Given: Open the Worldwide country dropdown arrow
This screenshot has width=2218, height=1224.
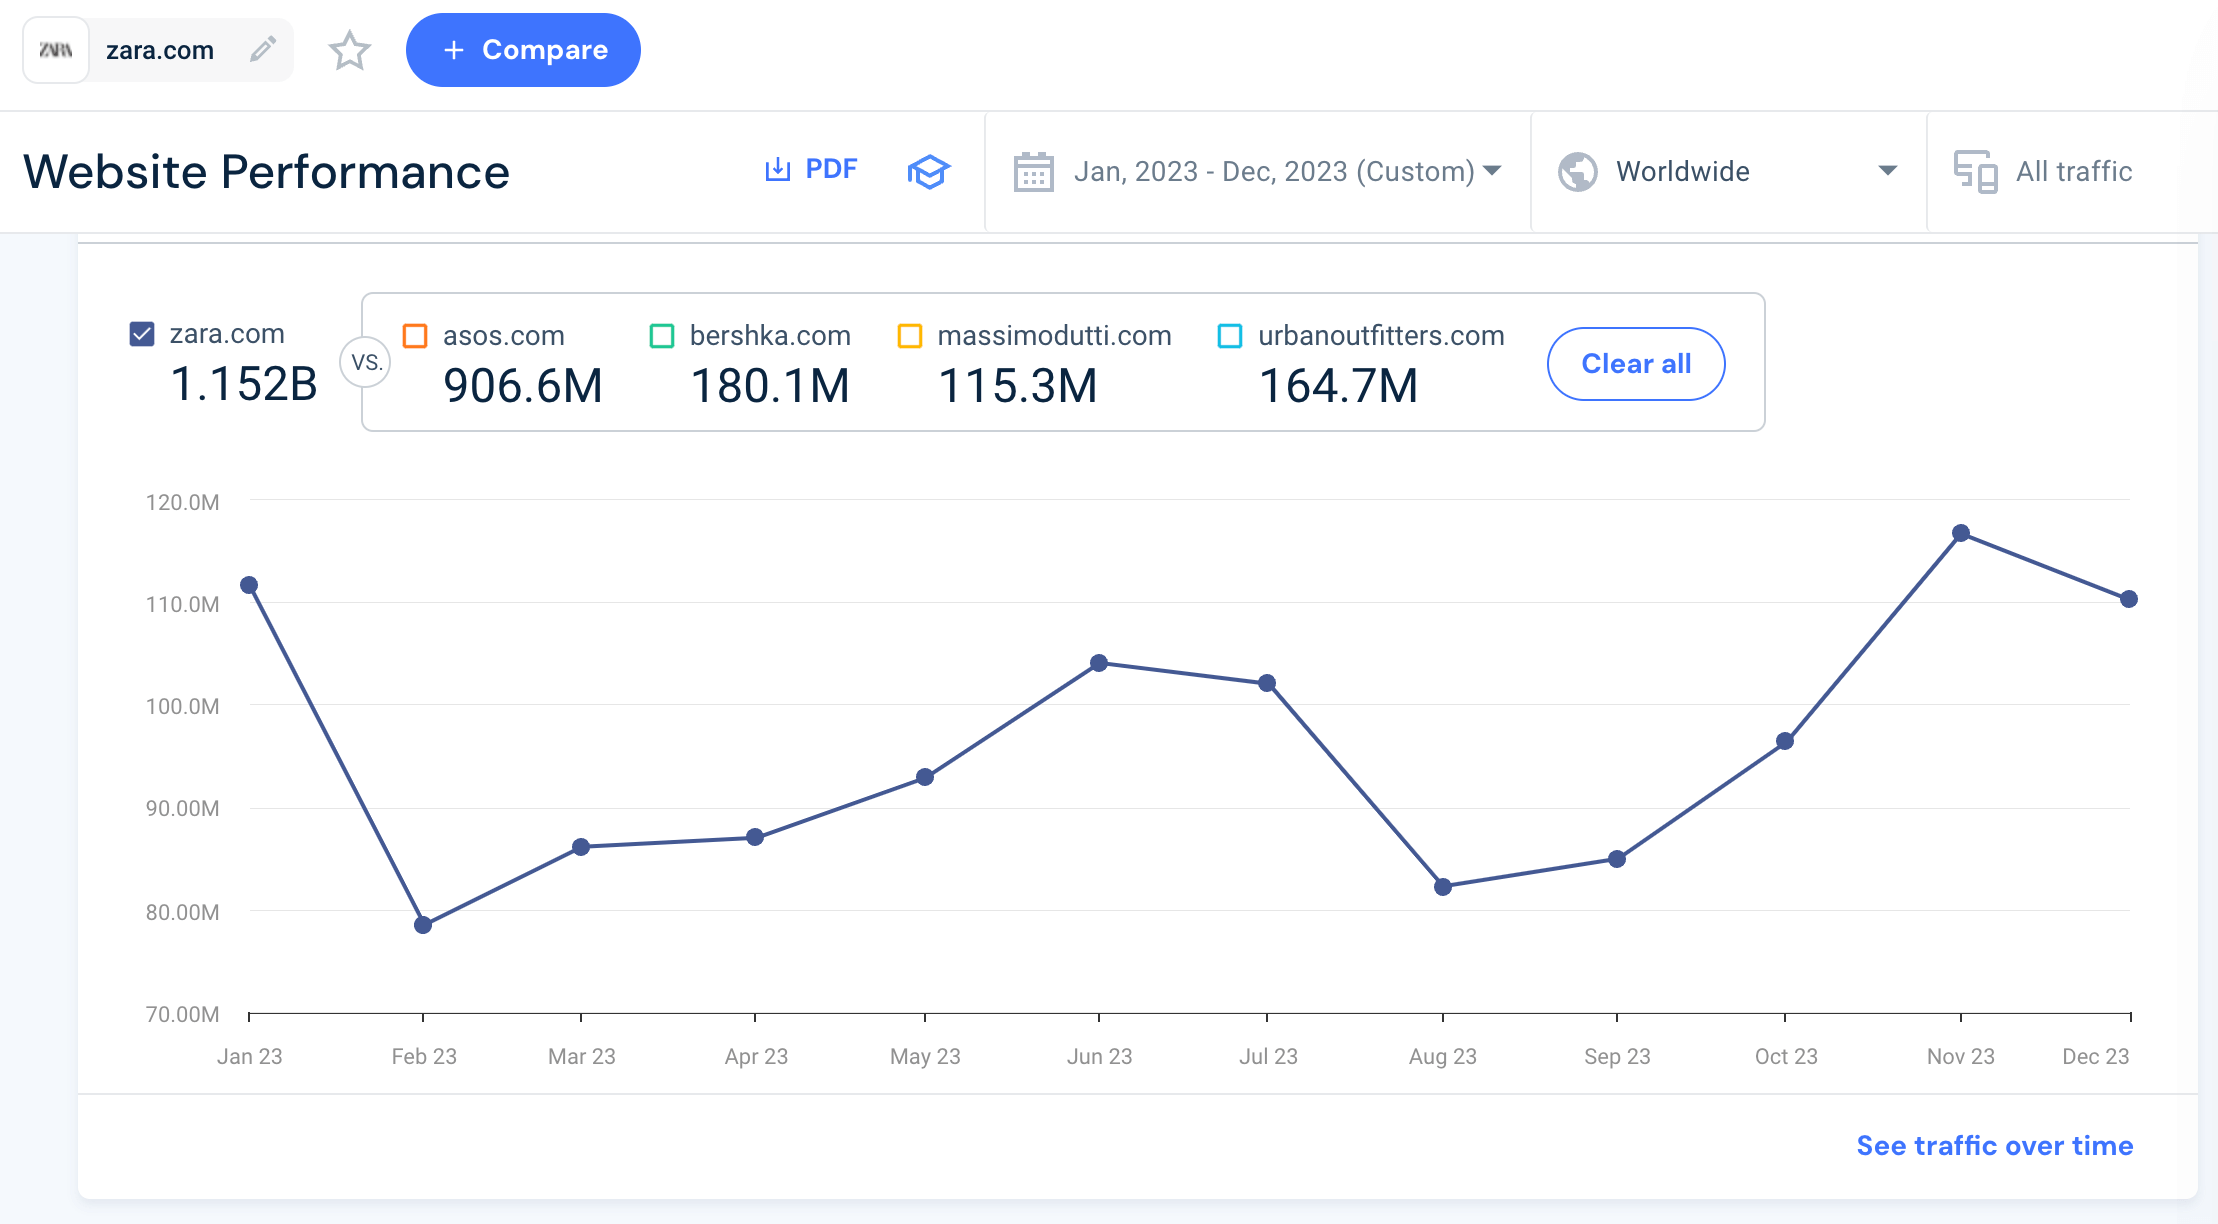Looking at the screenshot, I should coord(1887,171).
